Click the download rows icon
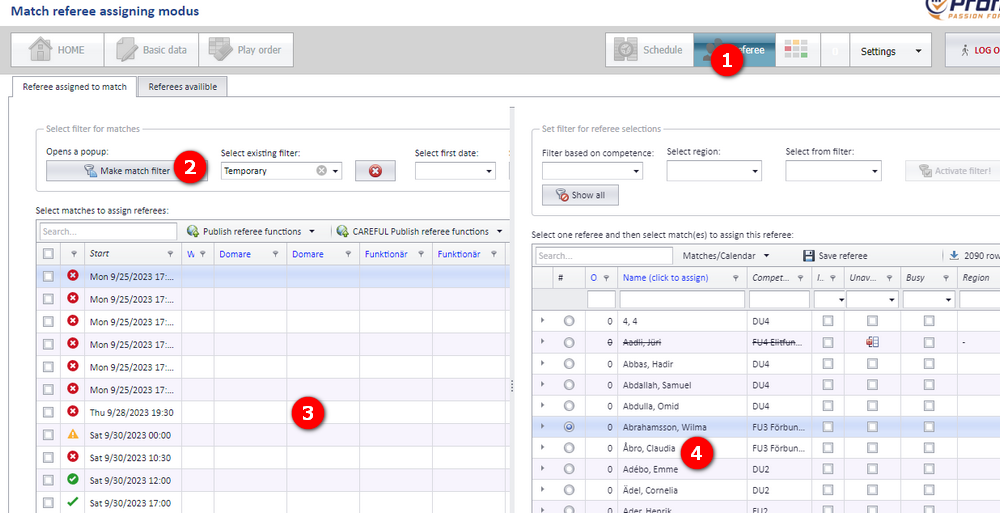 pos(954,255)
